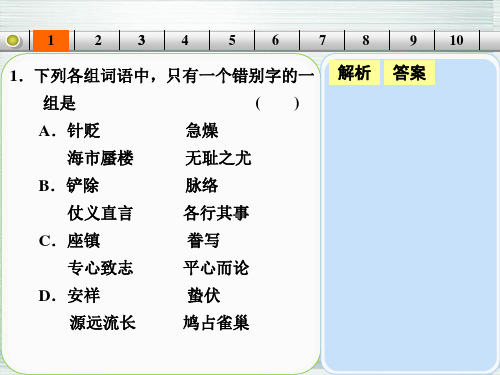Click the word 座镇
This screenshot has width=500, height=375.
click(83, 241)
